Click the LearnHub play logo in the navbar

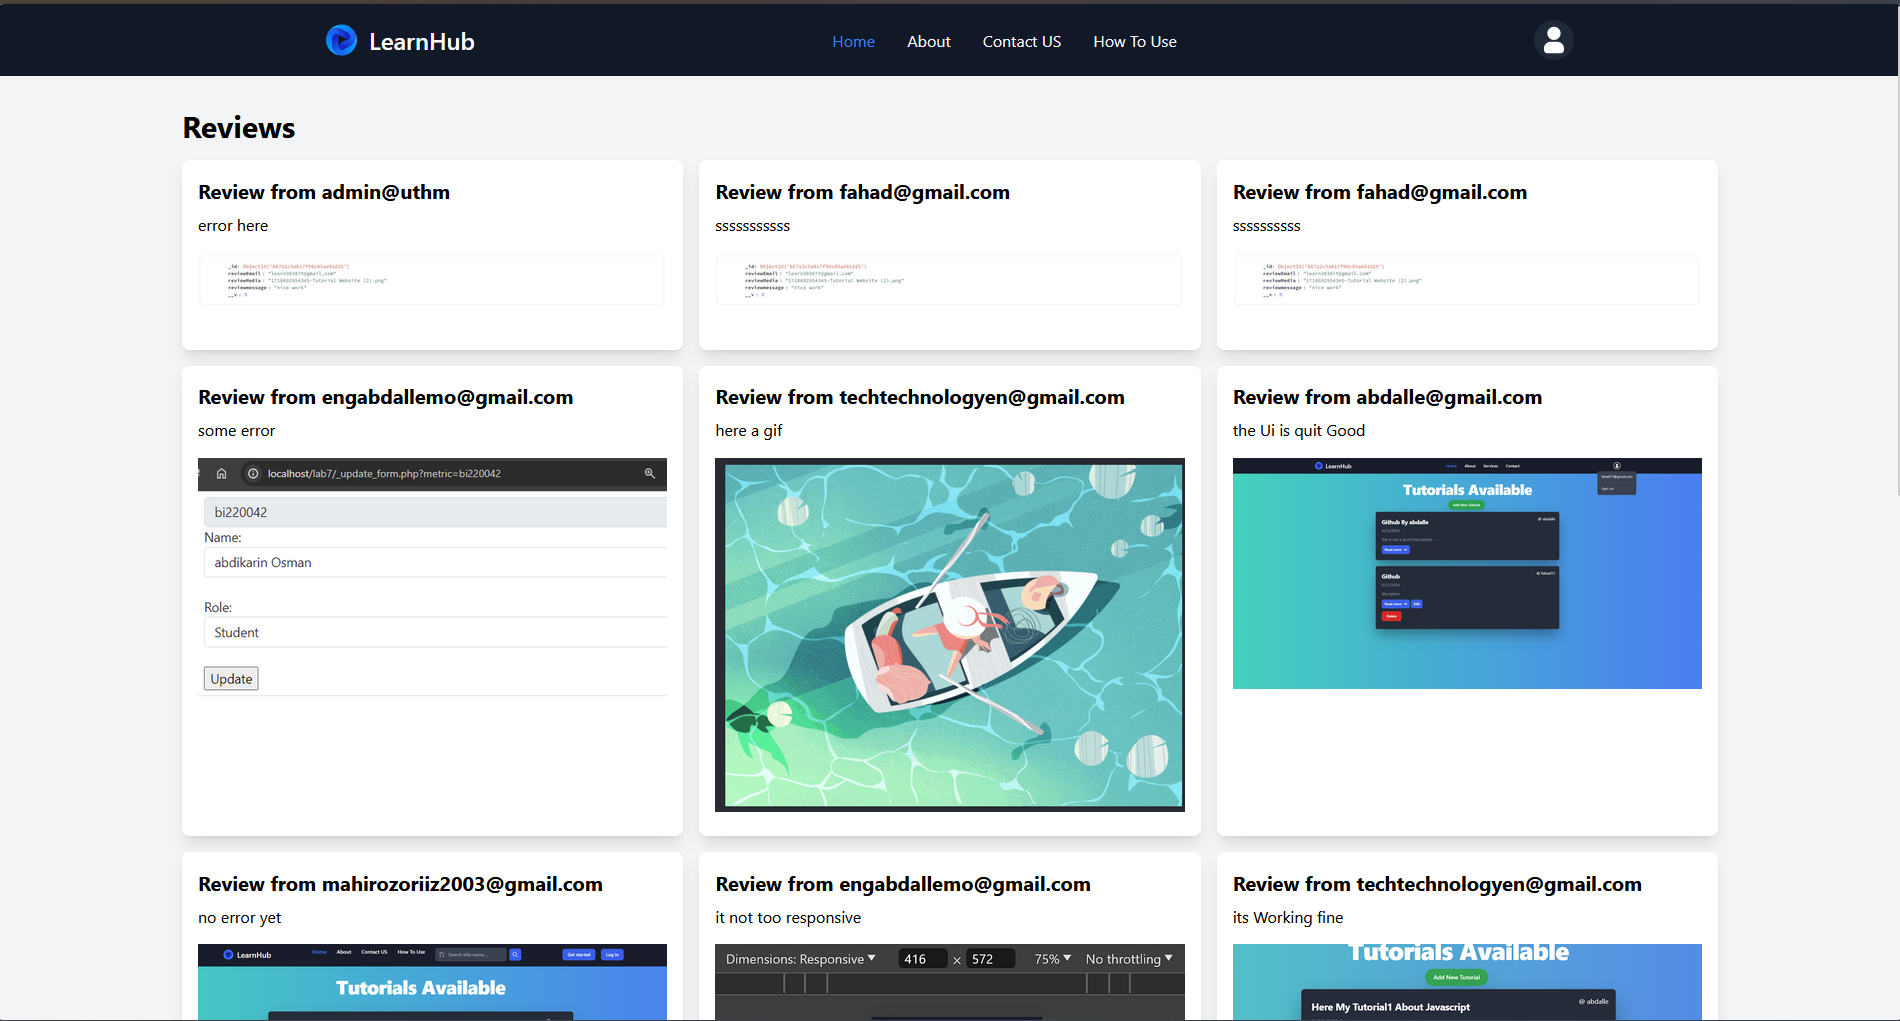click(x=341, y=40)
